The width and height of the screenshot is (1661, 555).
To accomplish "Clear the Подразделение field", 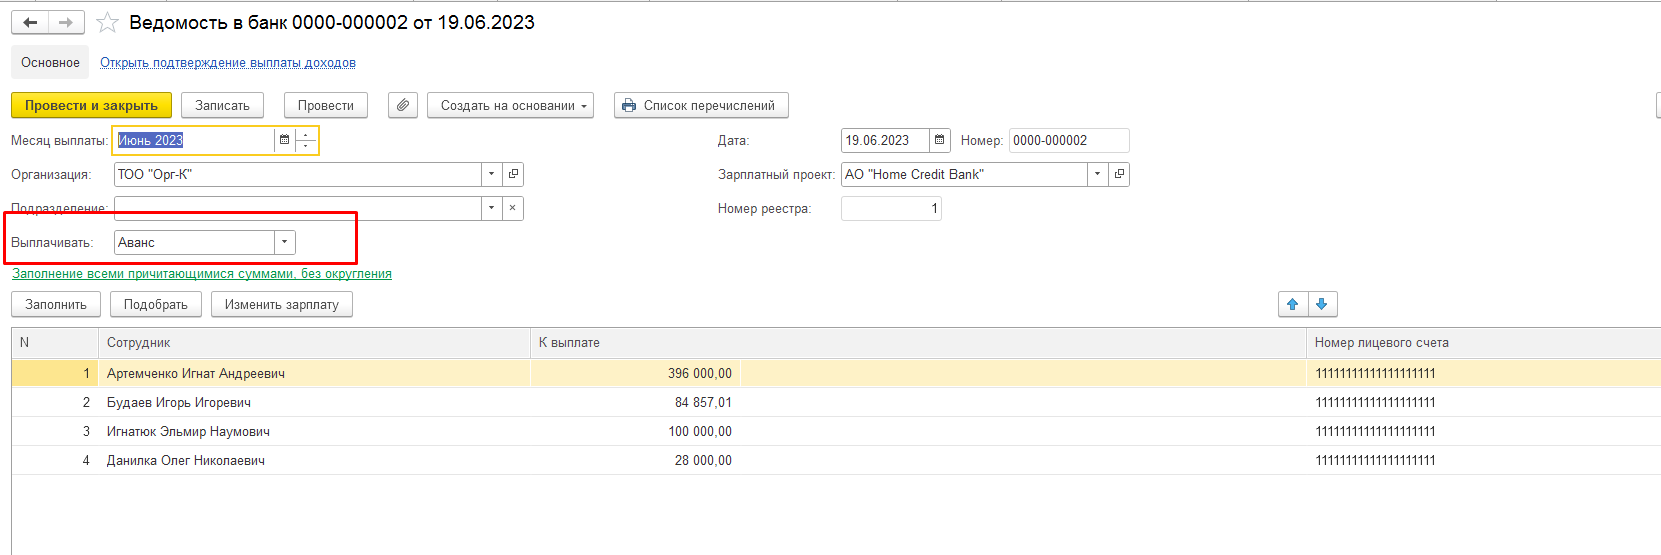I will (512, 208).
